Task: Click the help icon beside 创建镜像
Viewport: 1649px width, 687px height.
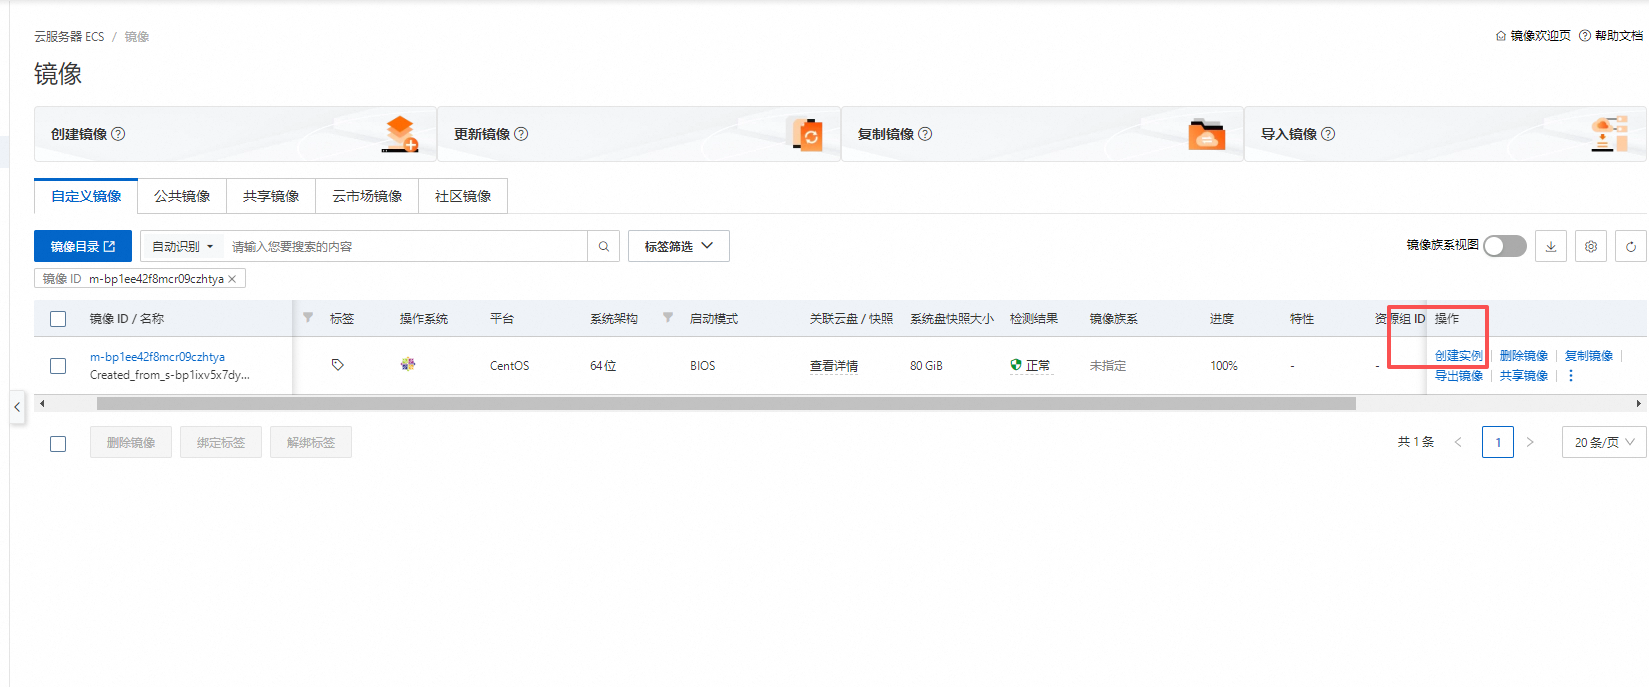Action: [x=118, y=134]
